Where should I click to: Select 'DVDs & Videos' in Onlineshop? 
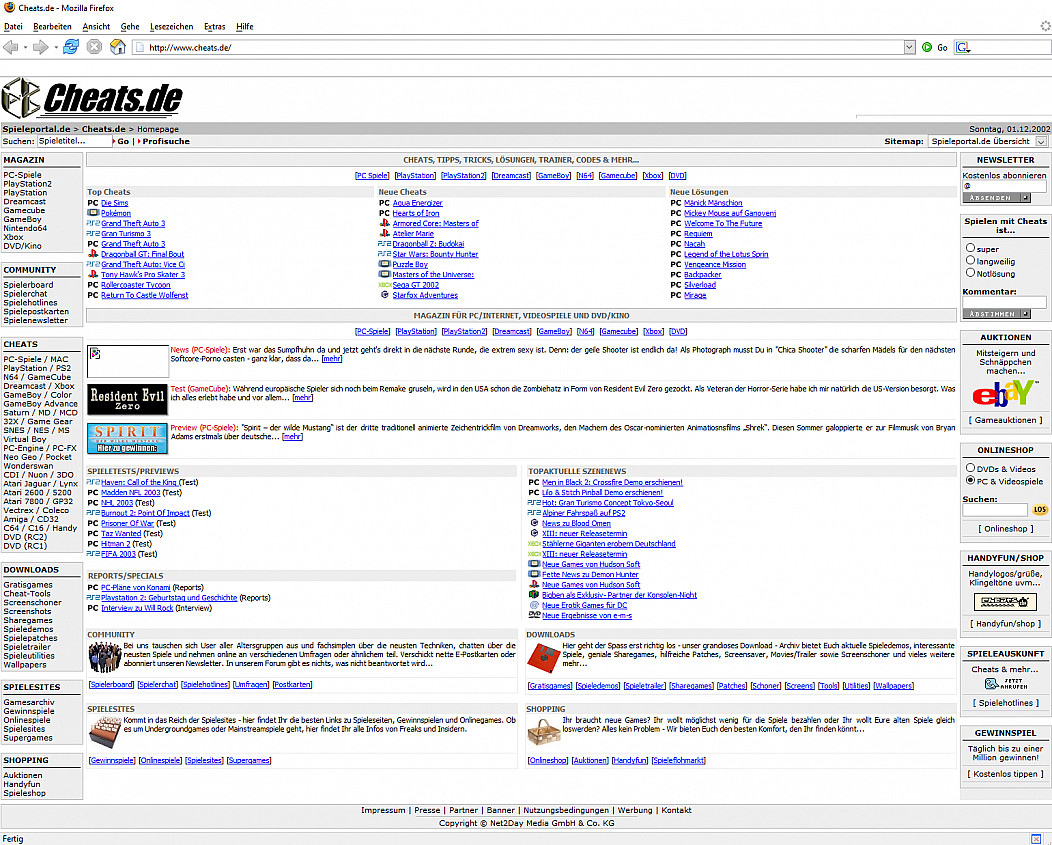(x=970, y=468)
